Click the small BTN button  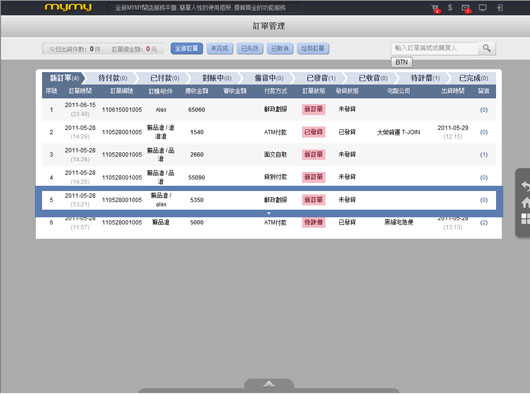pyautogui.click(x=402, y=62)
